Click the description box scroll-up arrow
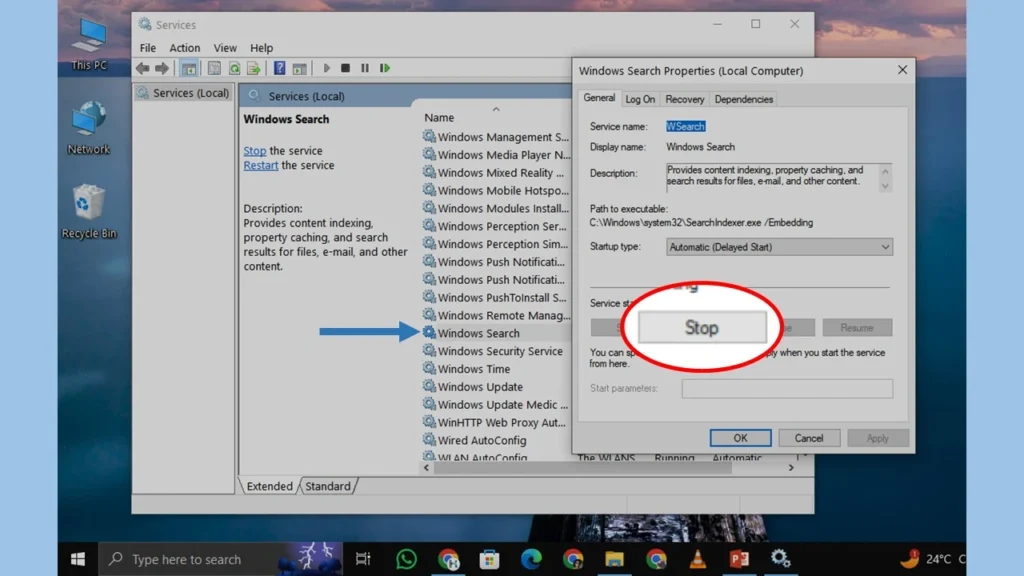The width and height of the screenshot is (1024, 576). coord(885,171)
